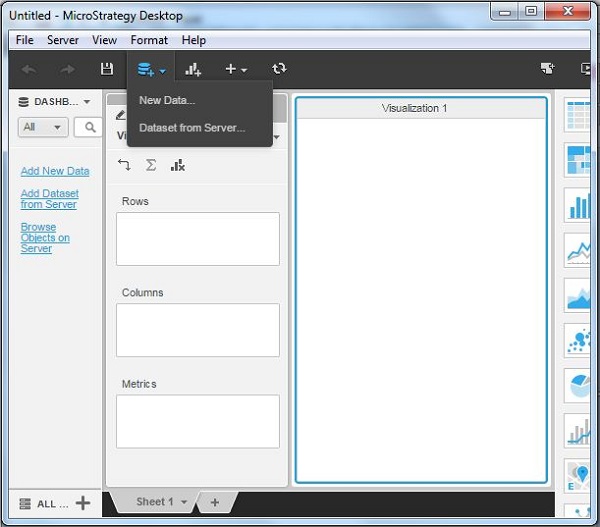Switch to the Sheet 1 tab
This screenshot has height=527, width=600.
[155, 501]
